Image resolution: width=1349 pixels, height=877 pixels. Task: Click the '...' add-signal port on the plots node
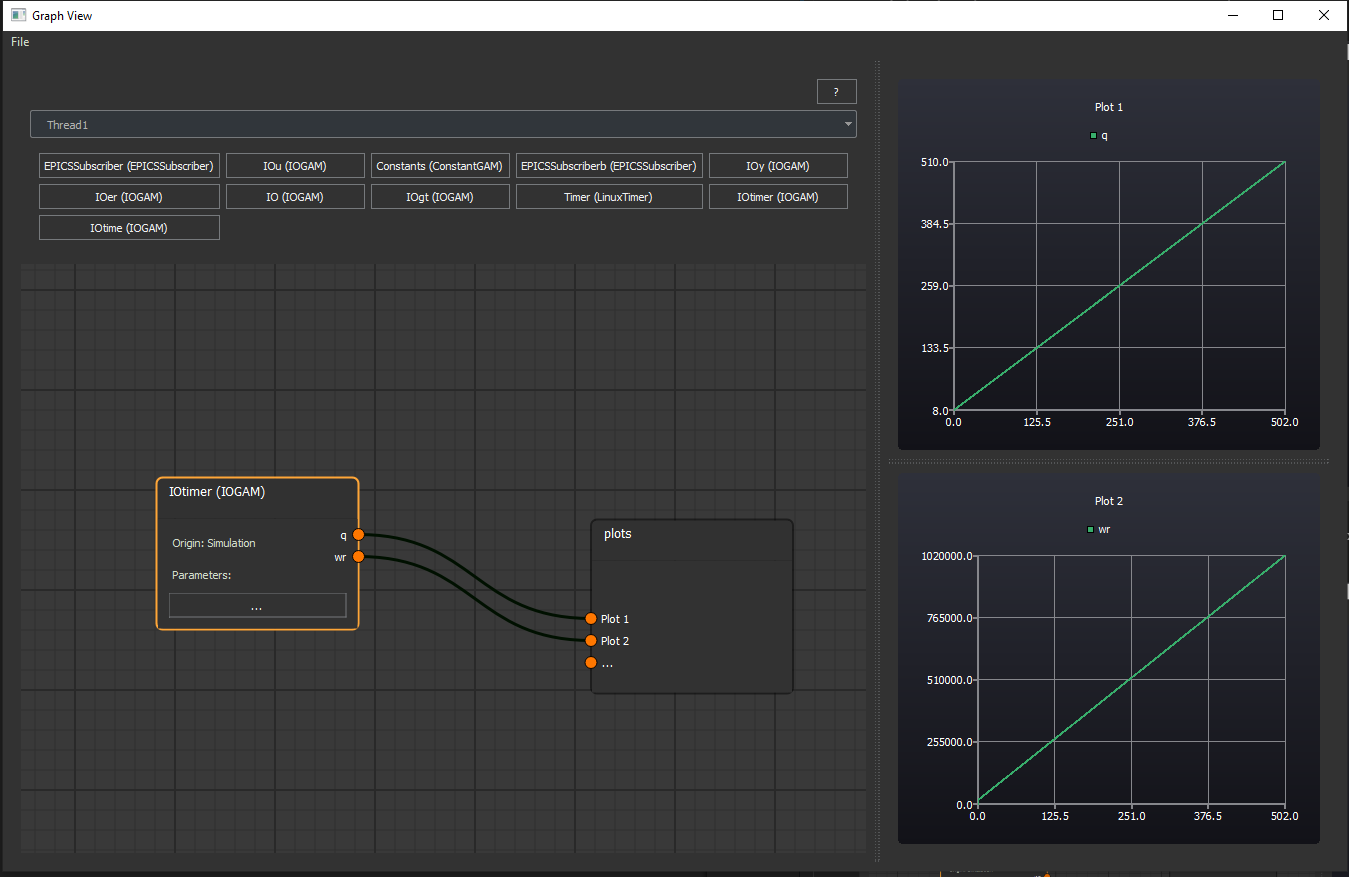[x=591, y=662]
